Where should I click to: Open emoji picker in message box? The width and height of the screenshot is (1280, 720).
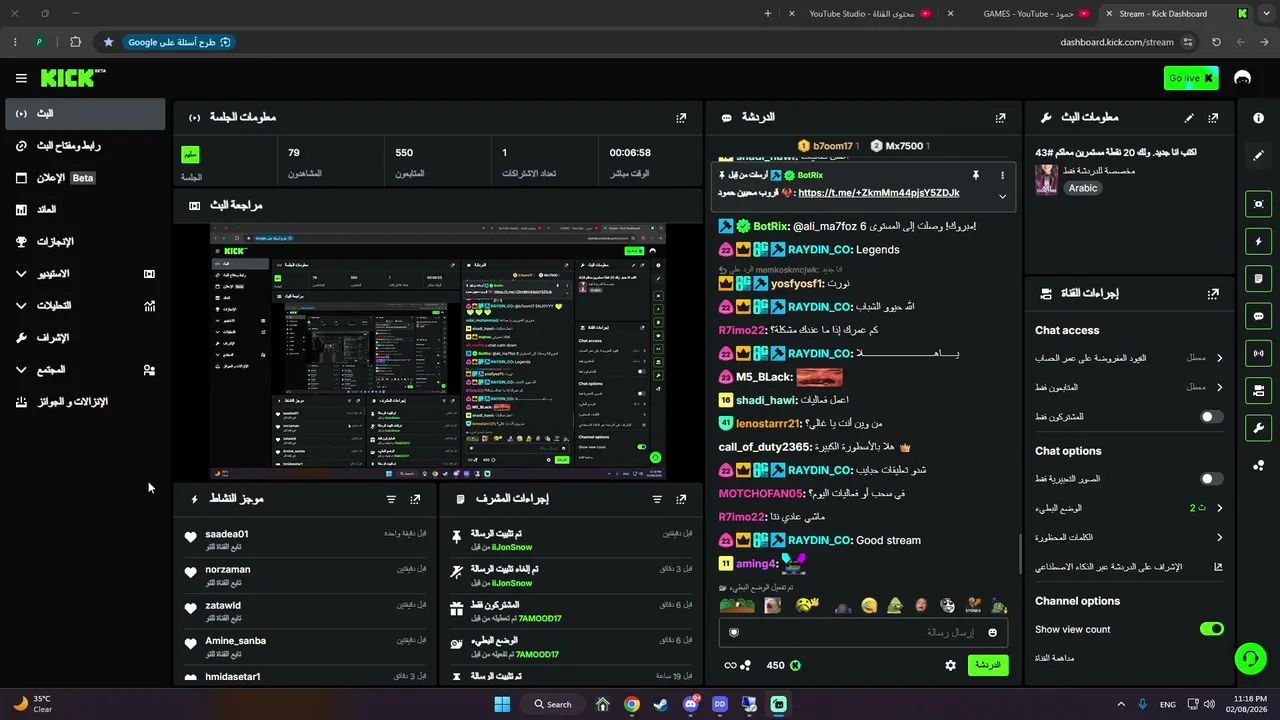[993, 632]
